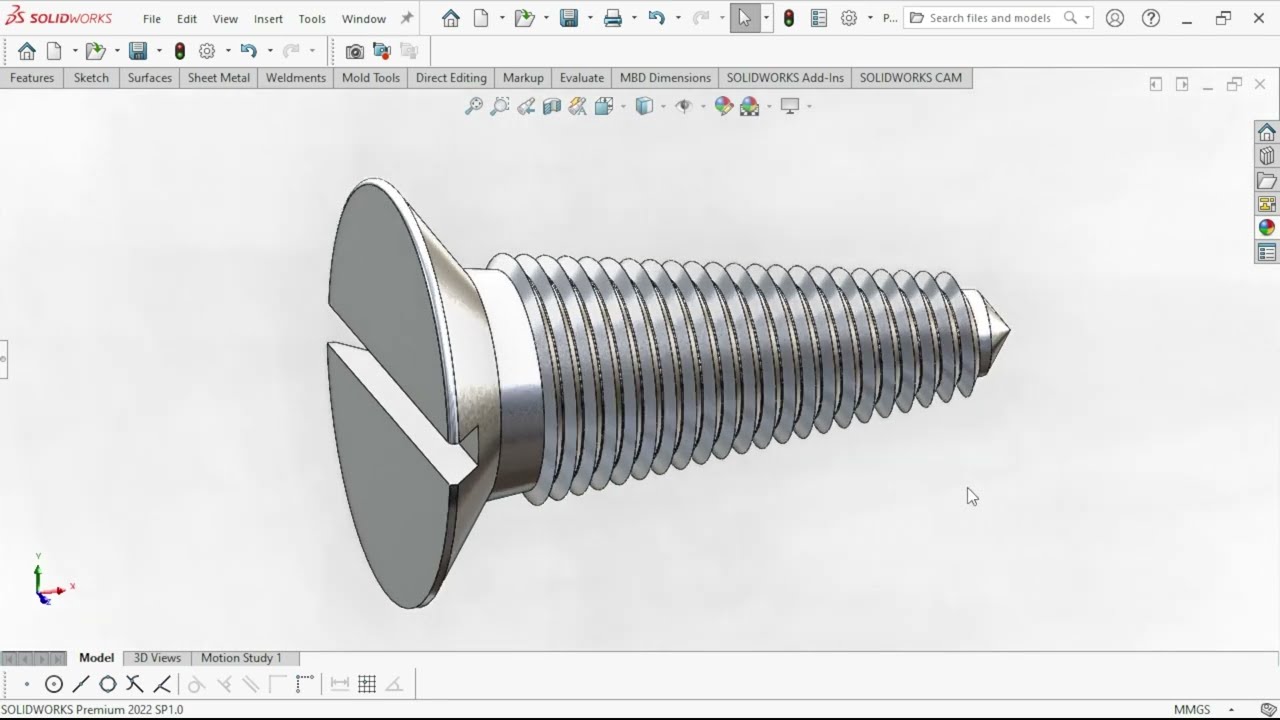
Task: Switch to the Features tab
Action: (32, 78)
